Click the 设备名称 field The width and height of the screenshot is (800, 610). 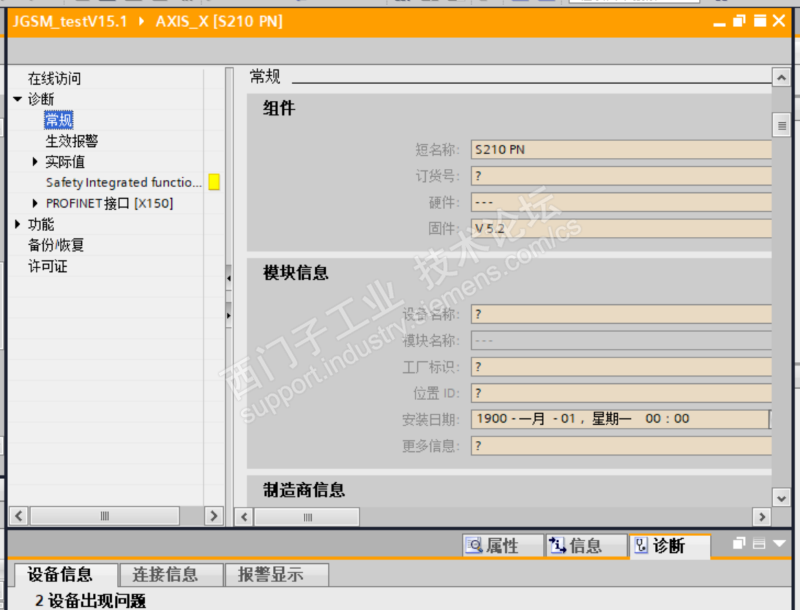(x=621, y=314)
